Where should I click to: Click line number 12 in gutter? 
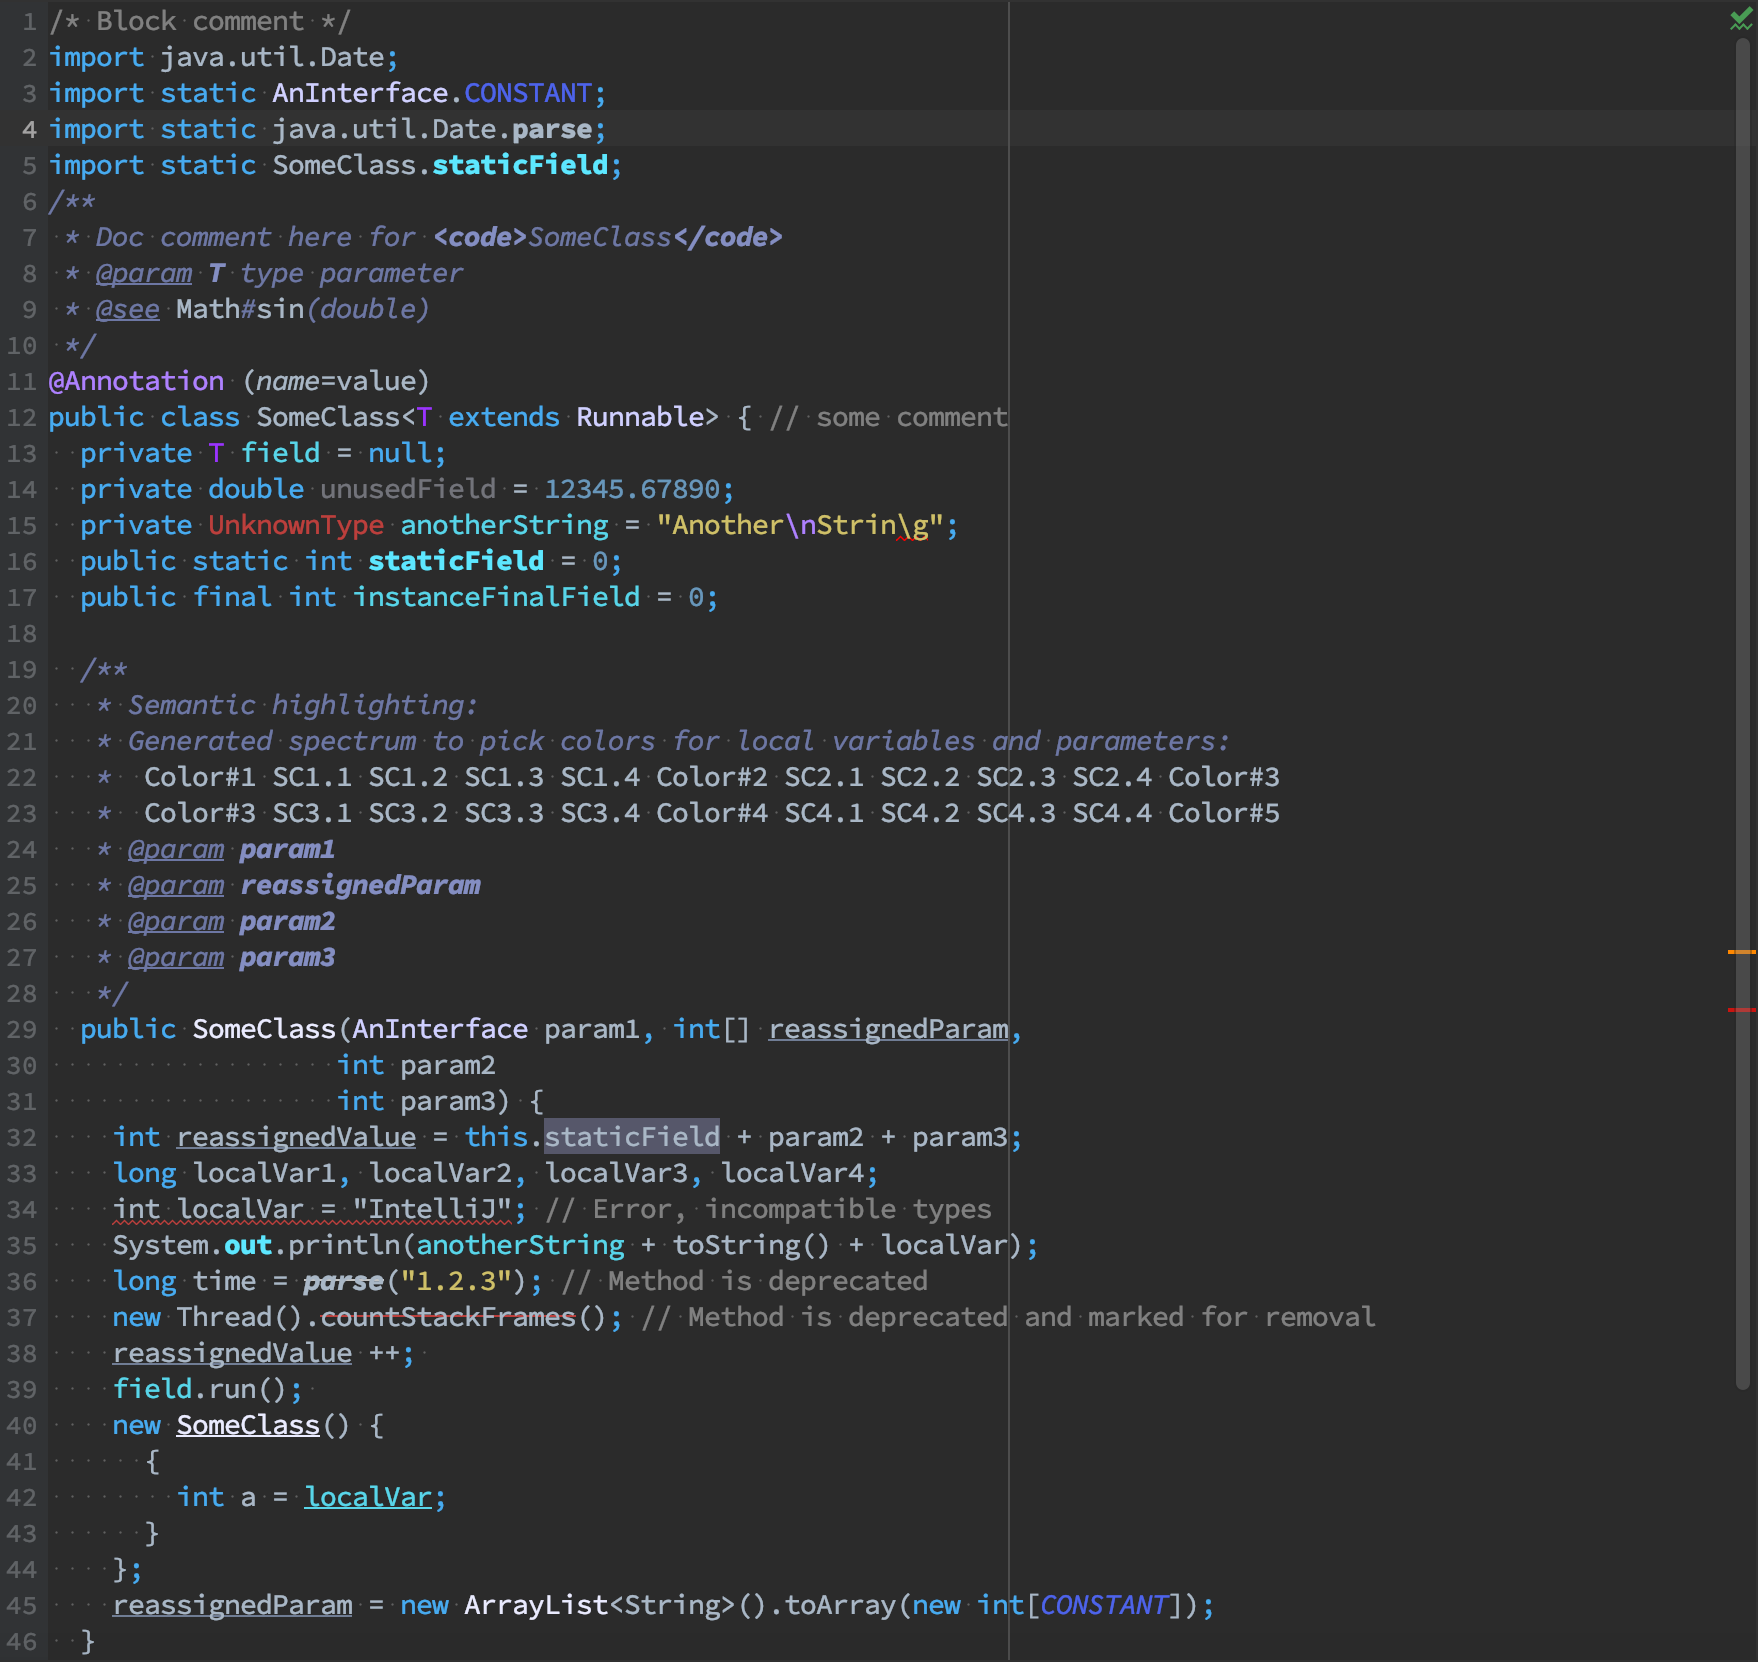point(22,418)
